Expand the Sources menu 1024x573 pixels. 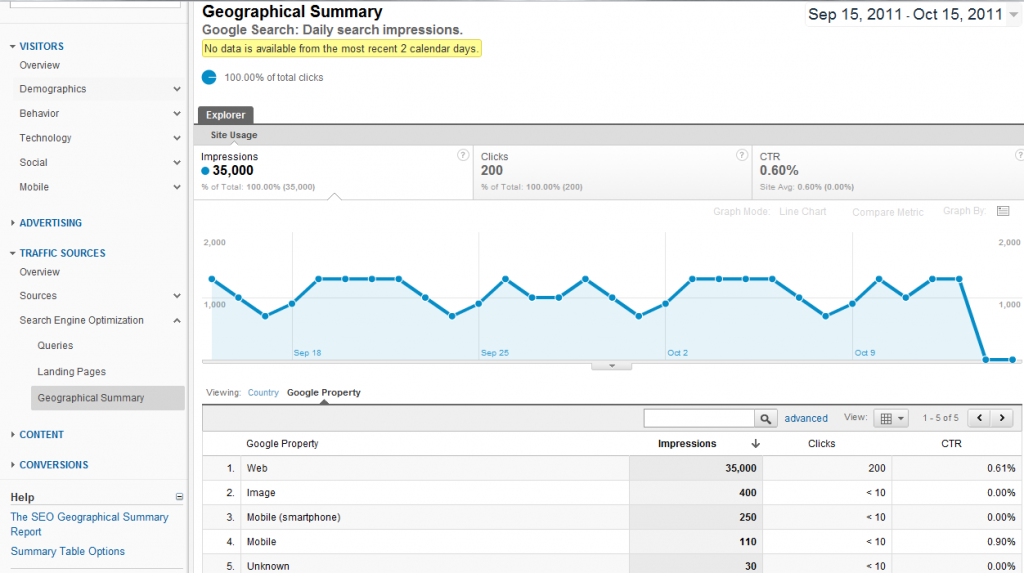pyautogui.click(x=176, y=296)
